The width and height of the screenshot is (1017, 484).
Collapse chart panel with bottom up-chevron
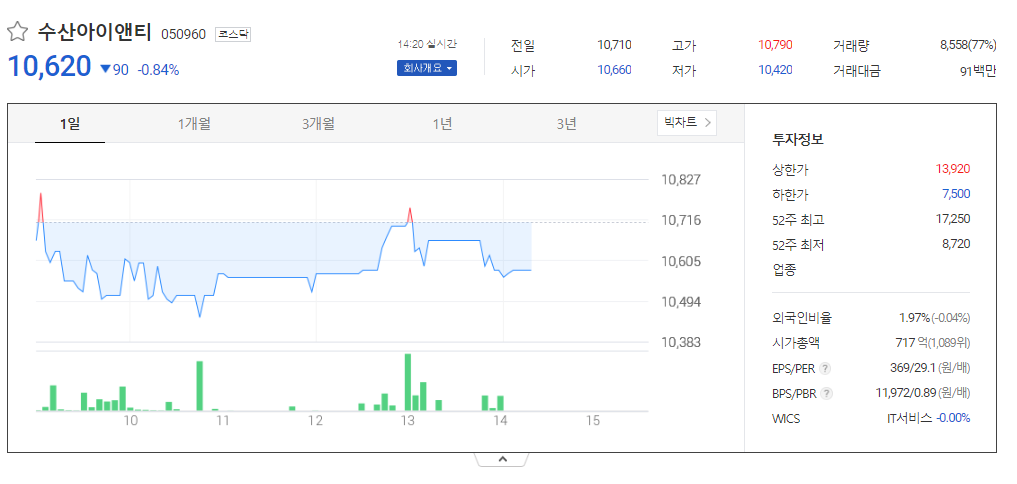(503, 459)
